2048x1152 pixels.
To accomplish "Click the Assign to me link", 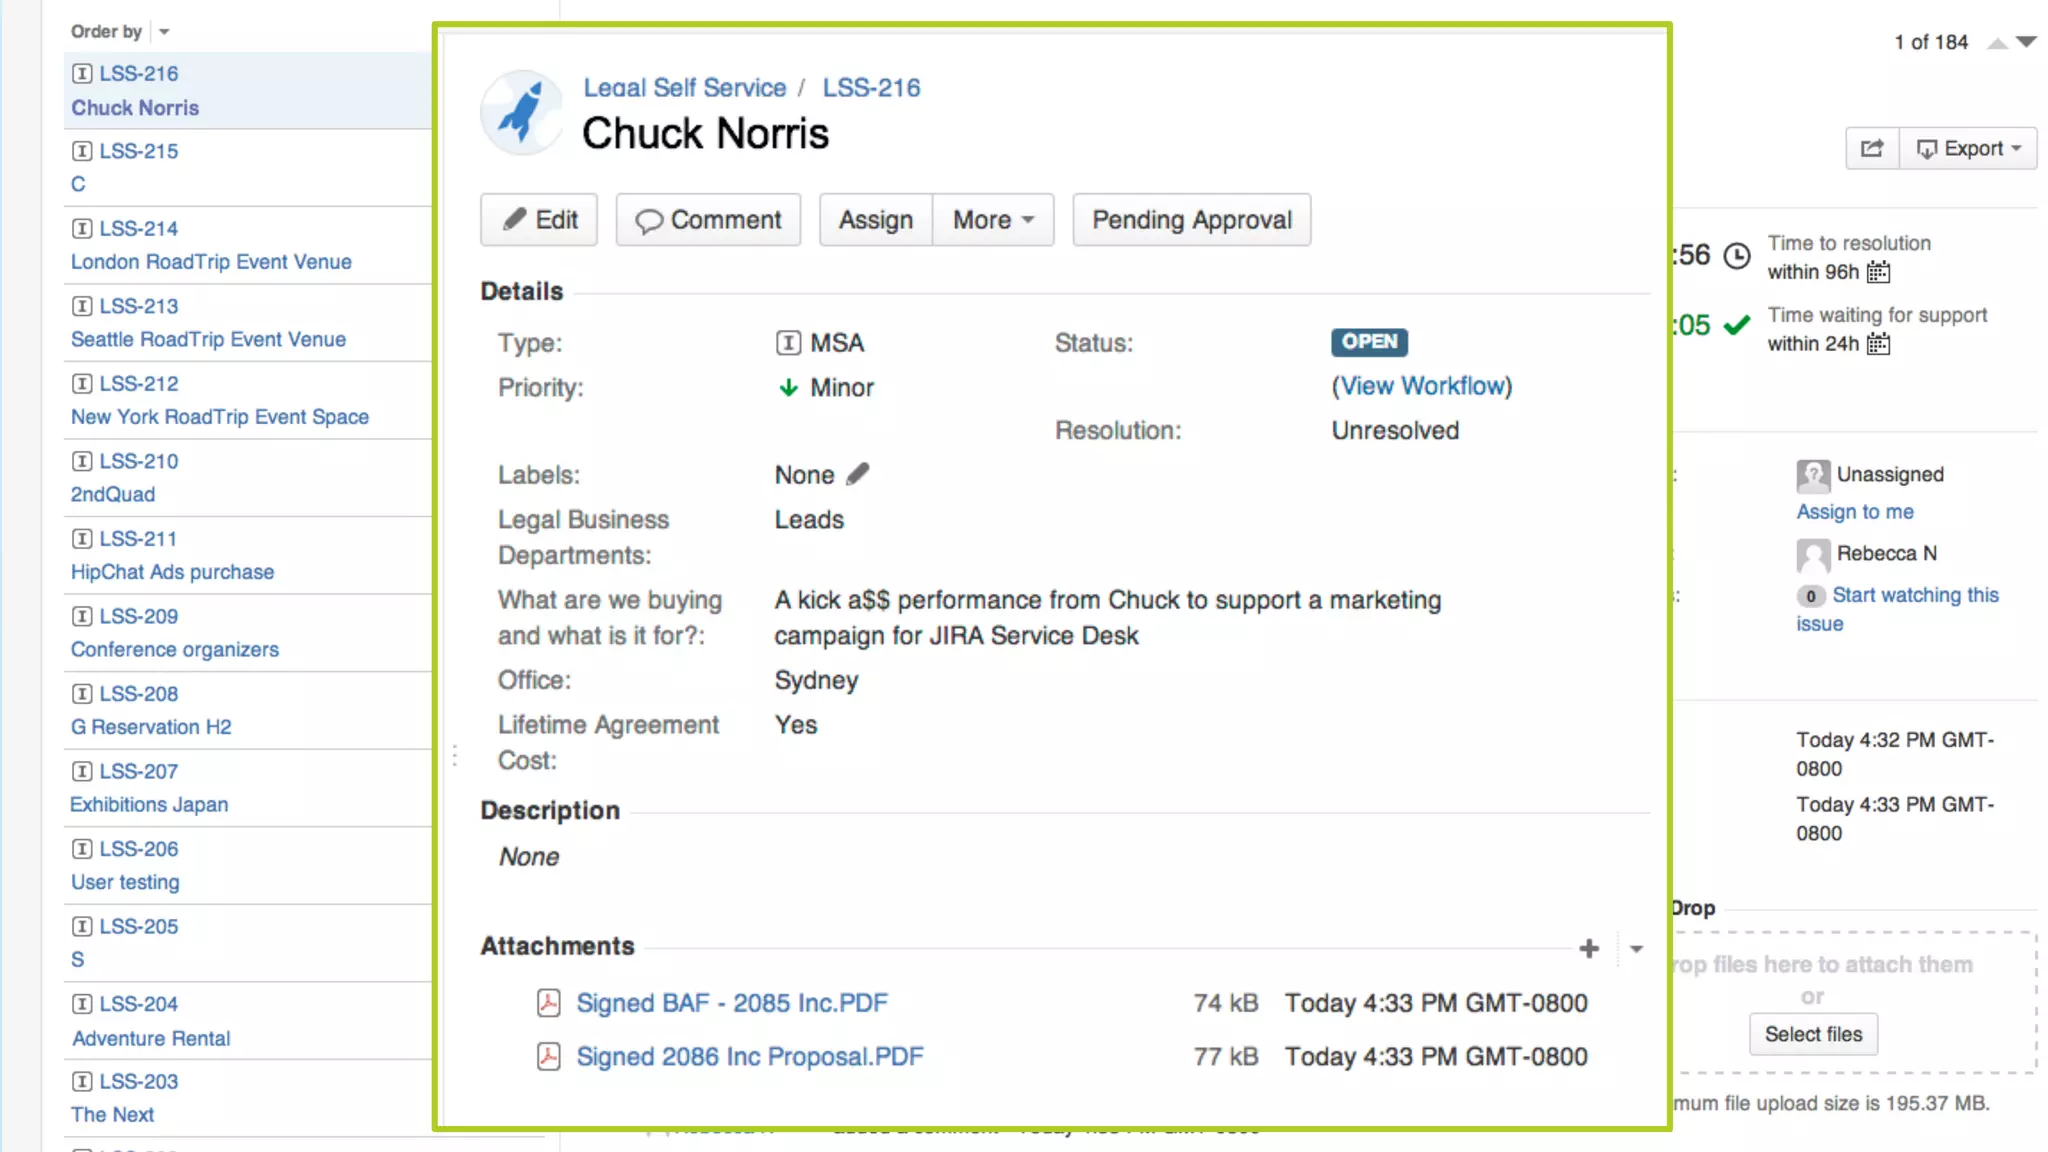I will click(1854, 511).
